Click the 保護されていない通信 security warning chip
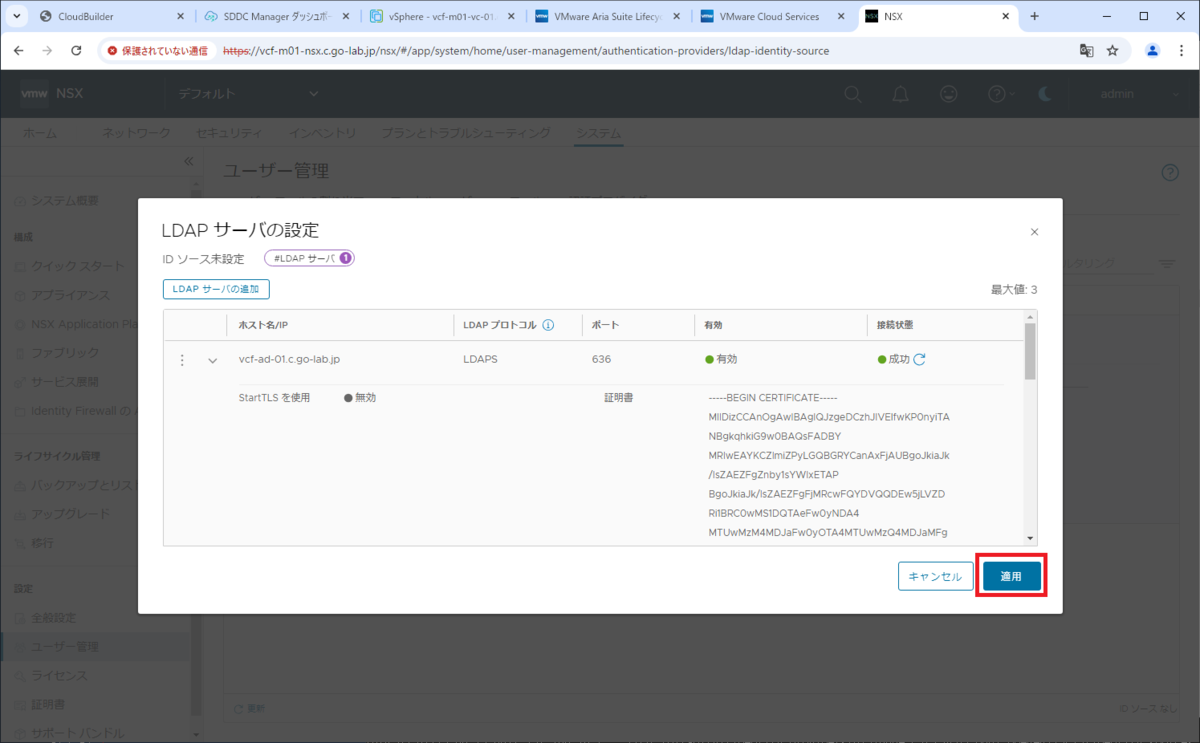 [157, 50]
